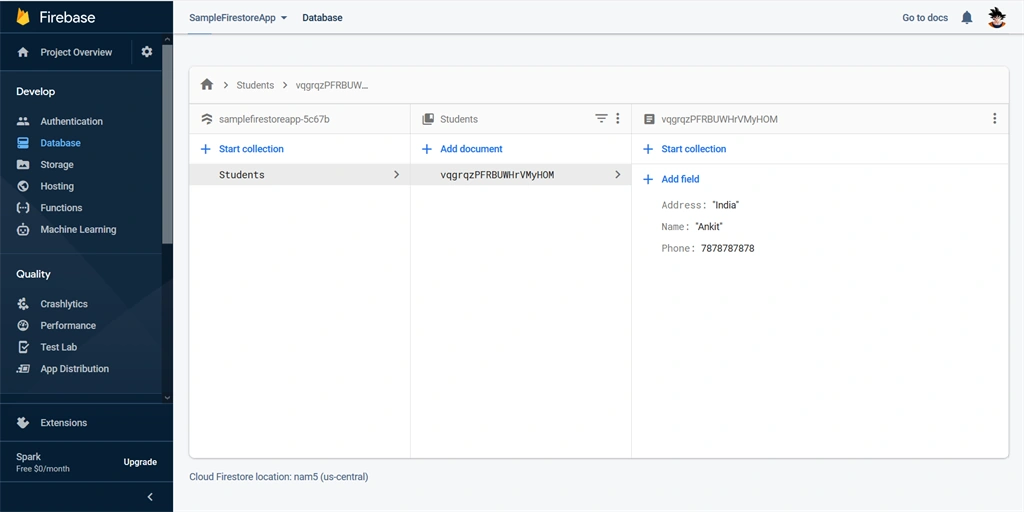Viewport: 1024px width, 512px height.
Task: Open Students collection three-dot menu
Action: [618, 118]
